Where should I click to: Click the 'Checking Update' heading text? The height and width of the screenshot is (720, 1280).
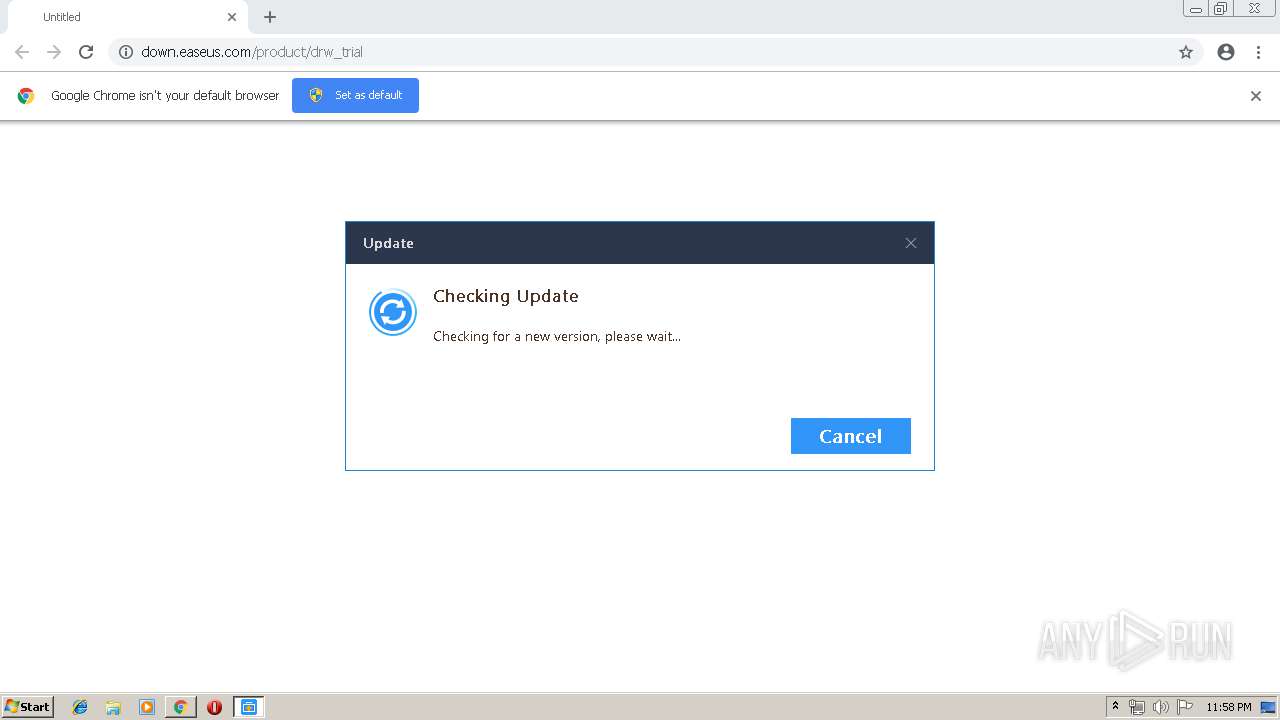coord(506,296)
